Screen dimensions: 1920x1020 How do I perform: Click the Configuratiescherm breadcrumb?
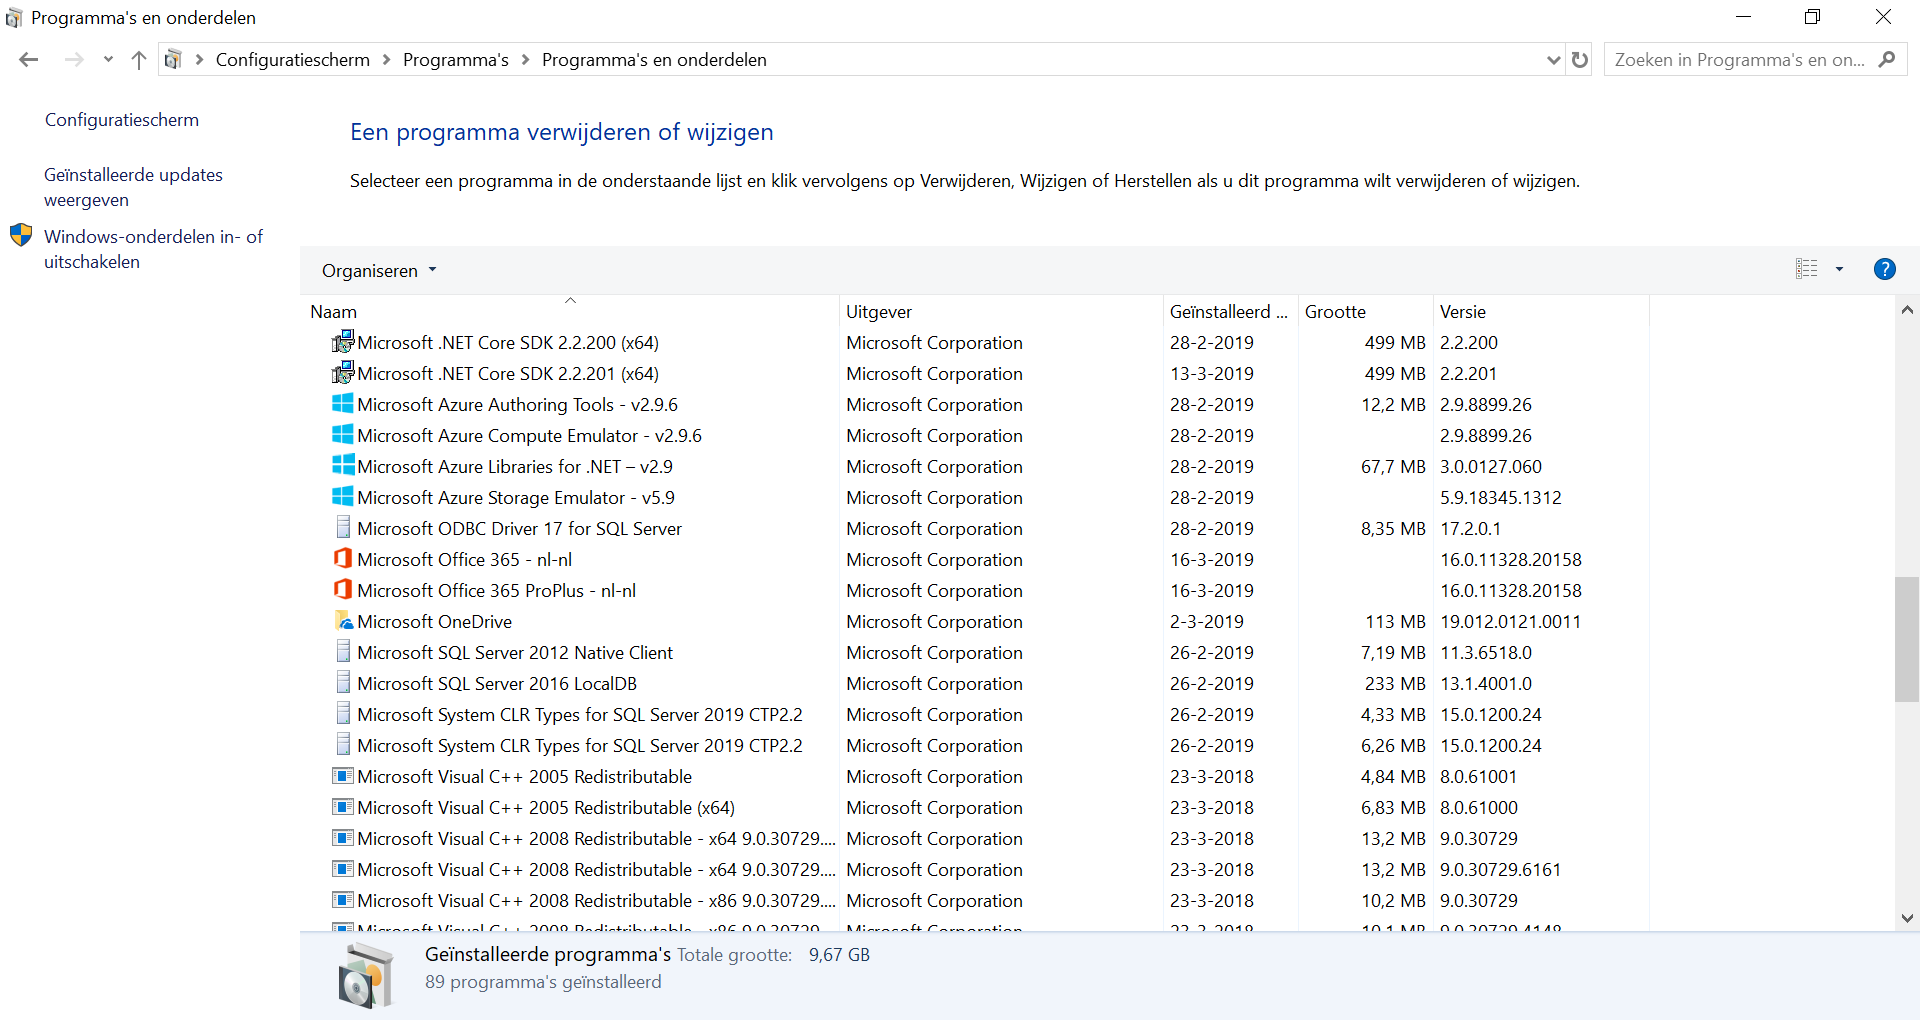(x=293, y=60)
